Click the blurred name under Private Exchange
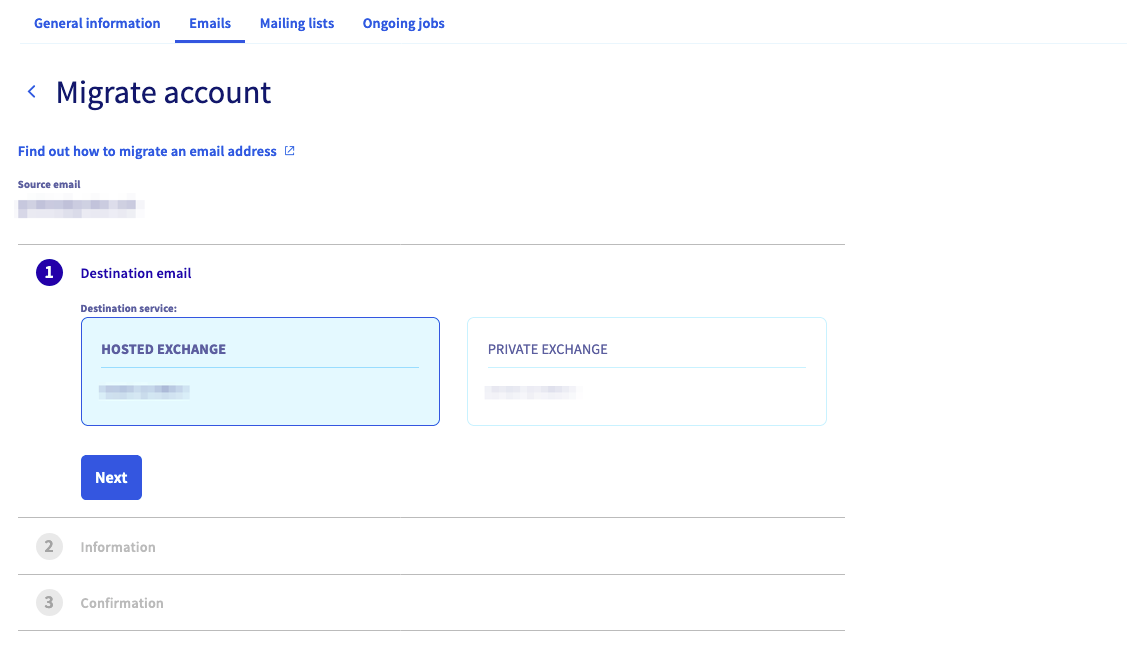 532,392
